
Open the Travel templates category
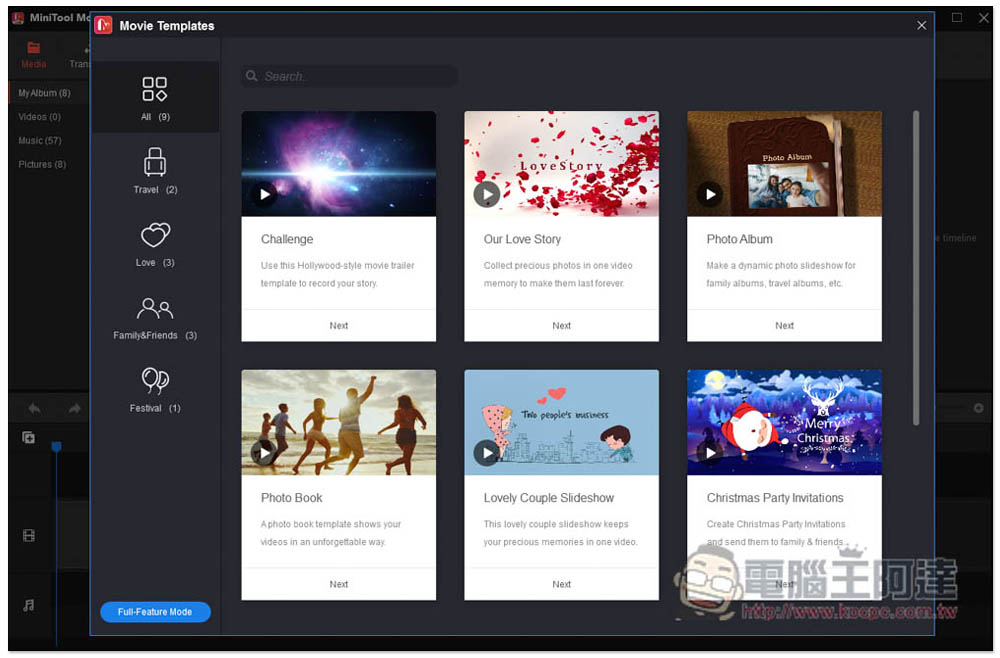pos(155,162)
